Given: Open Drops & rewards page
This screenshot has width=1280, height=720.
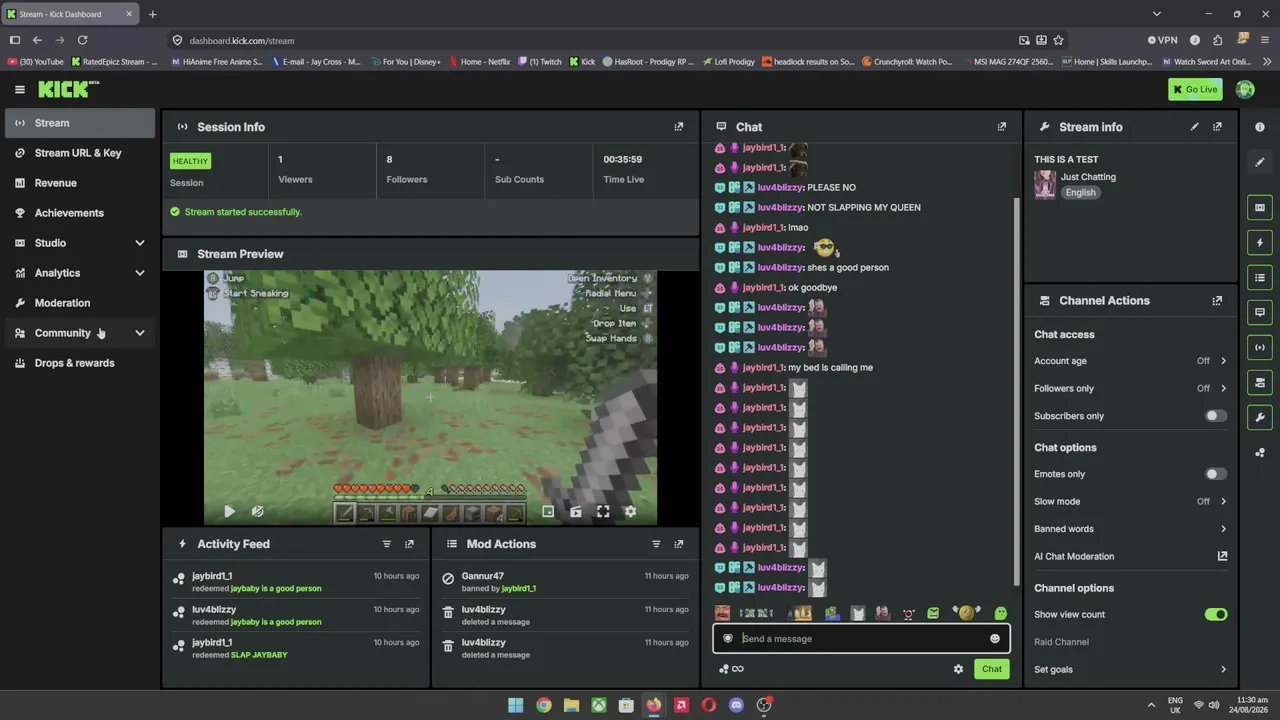Looking at the screenshot, I should 80,363.
